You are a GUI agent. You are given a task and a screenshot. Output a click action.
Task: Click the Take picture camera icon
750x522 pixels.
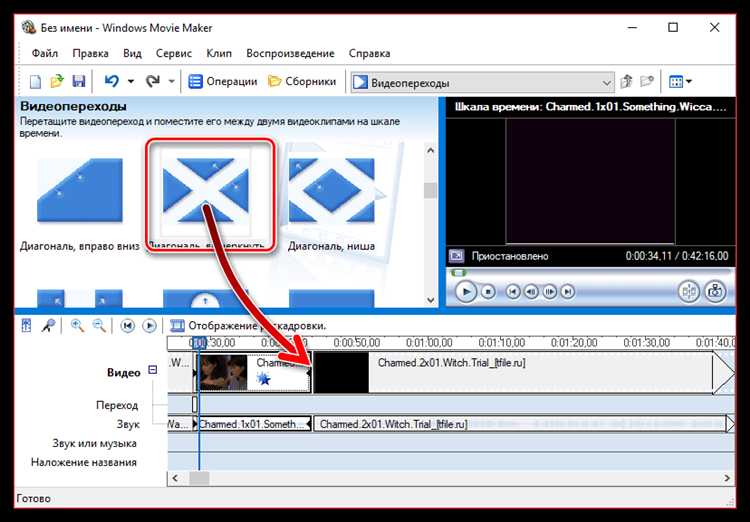pos(715,292)
